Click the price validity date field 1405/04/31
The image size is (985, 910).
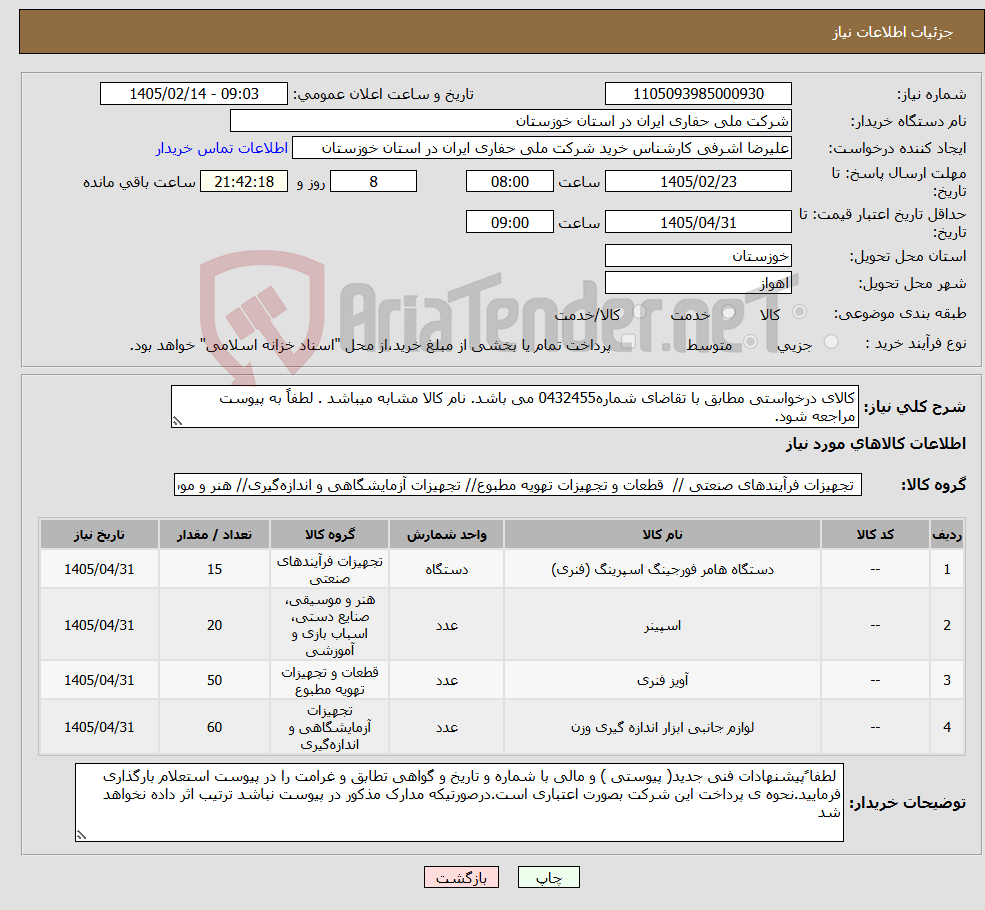(698, 222)
